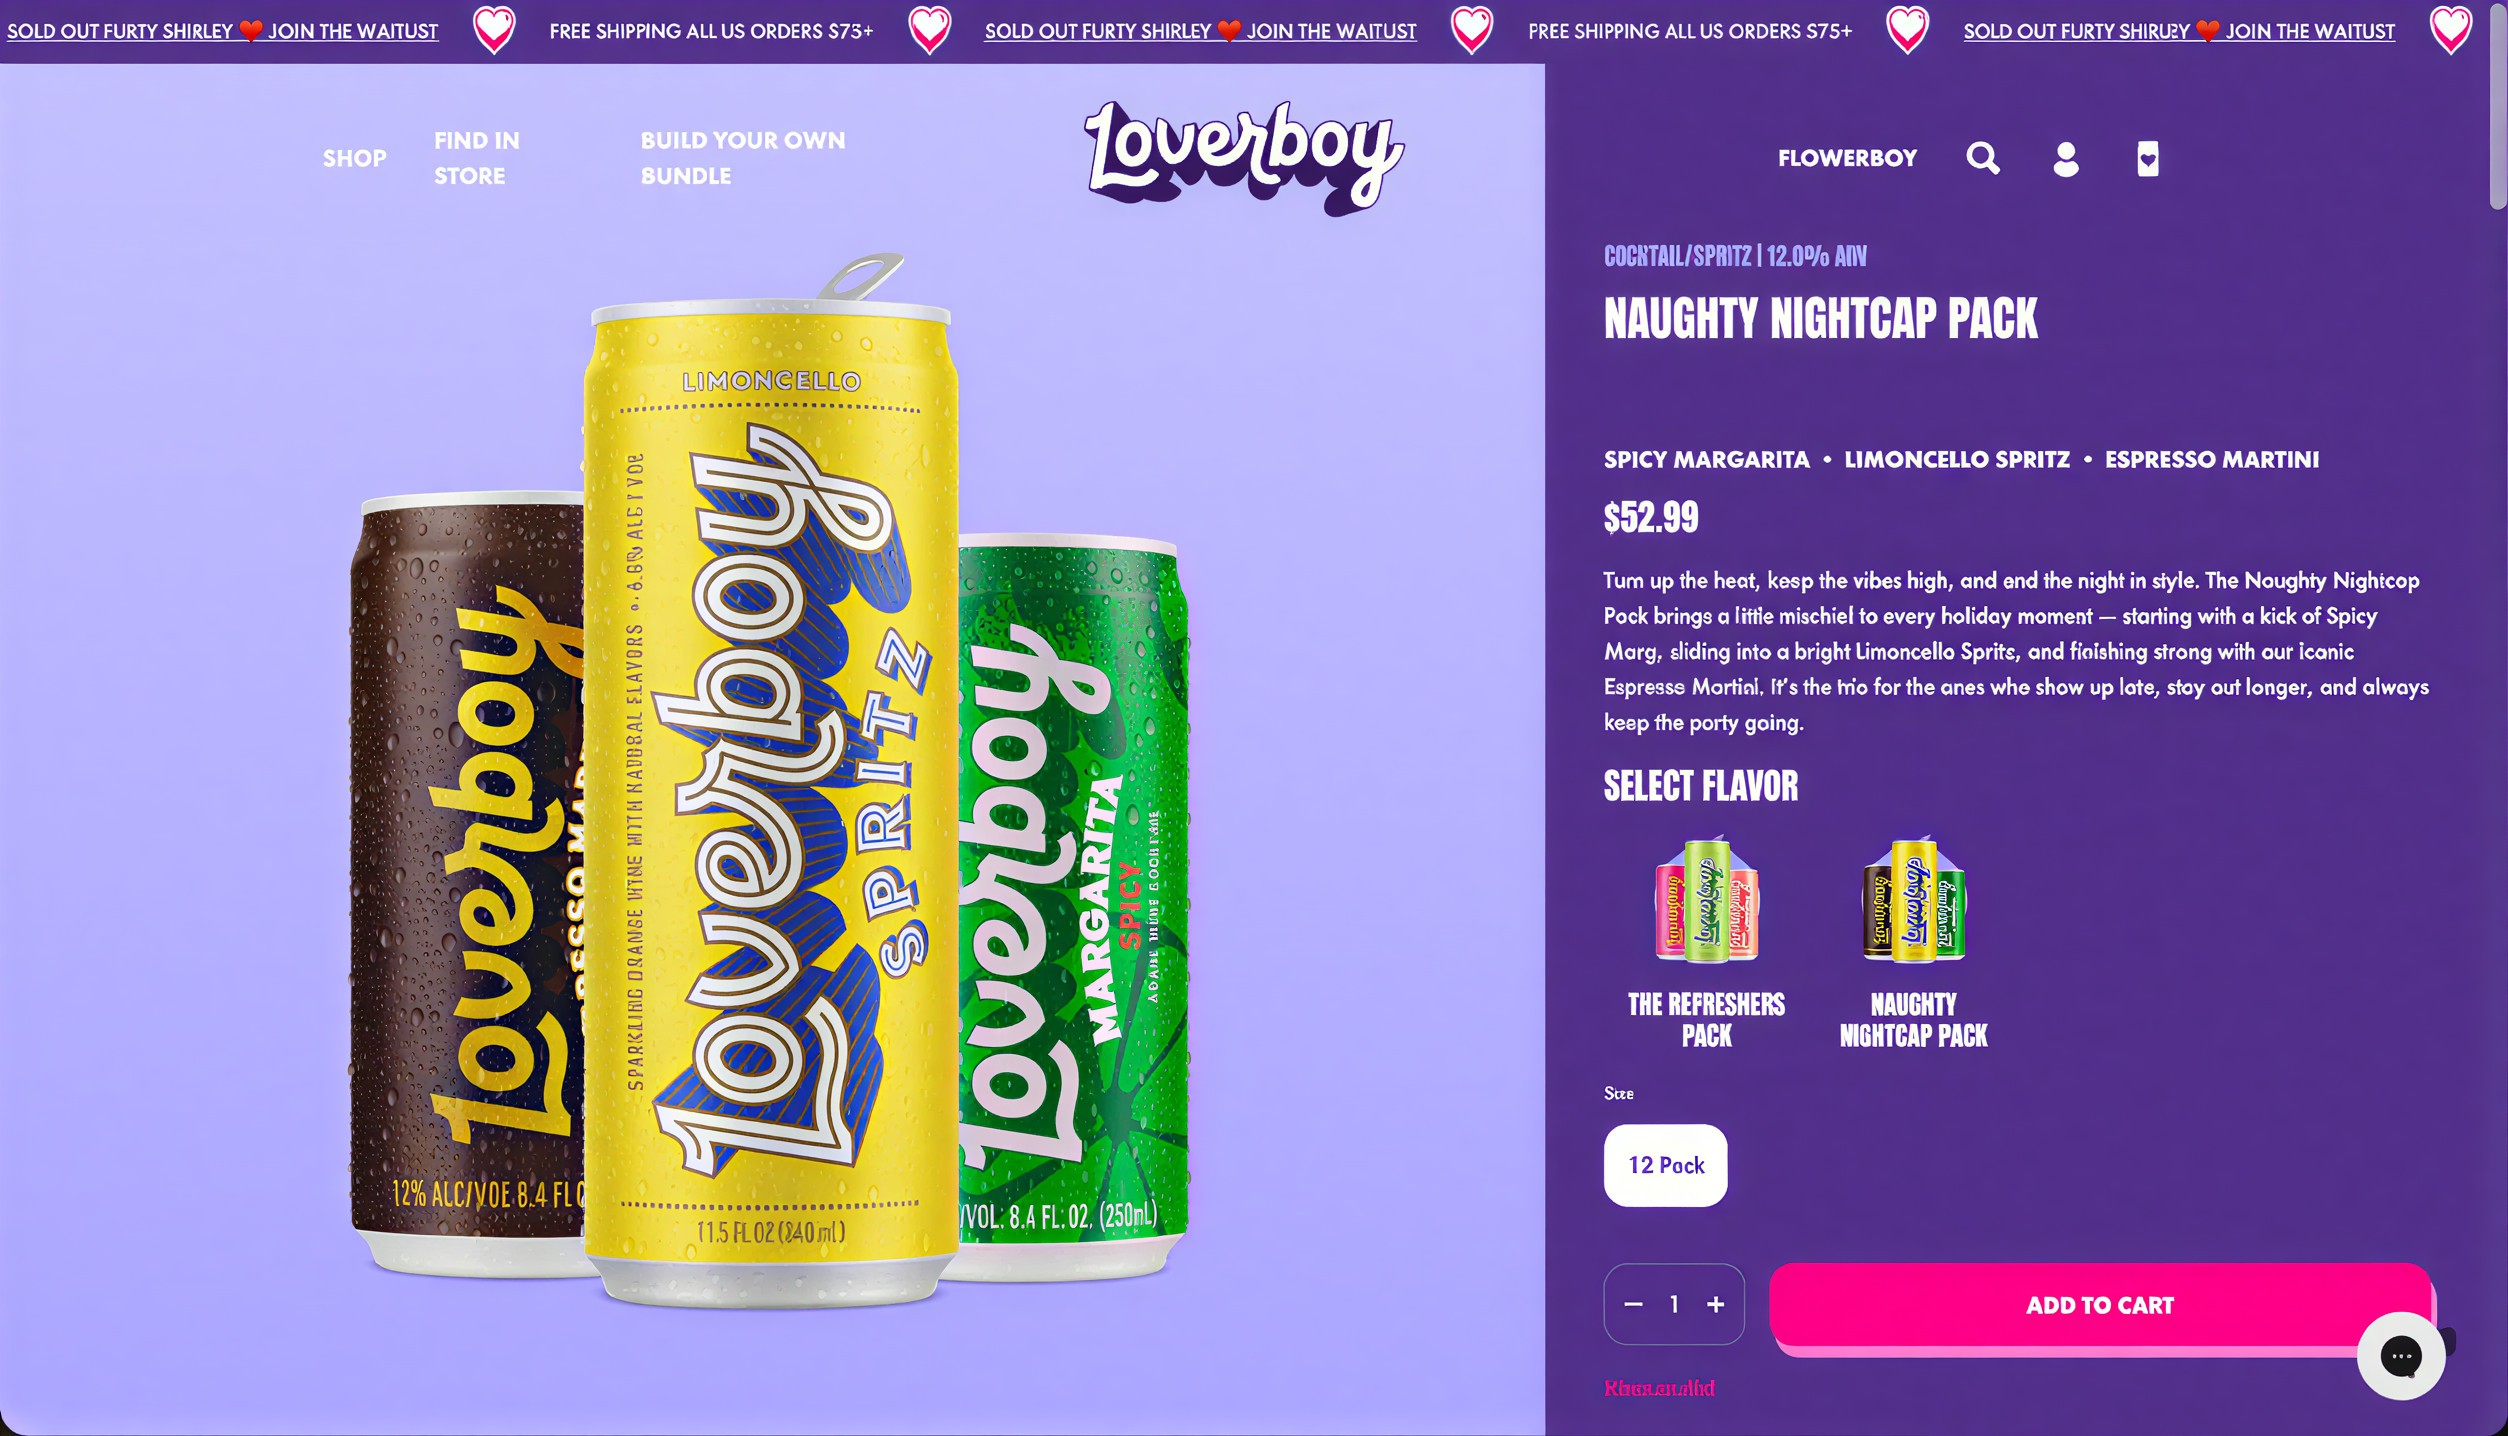Decrease quantity with the minus icon
The image size is (2508, 1436).
pyautogui.click(x=1633, y=1304)
